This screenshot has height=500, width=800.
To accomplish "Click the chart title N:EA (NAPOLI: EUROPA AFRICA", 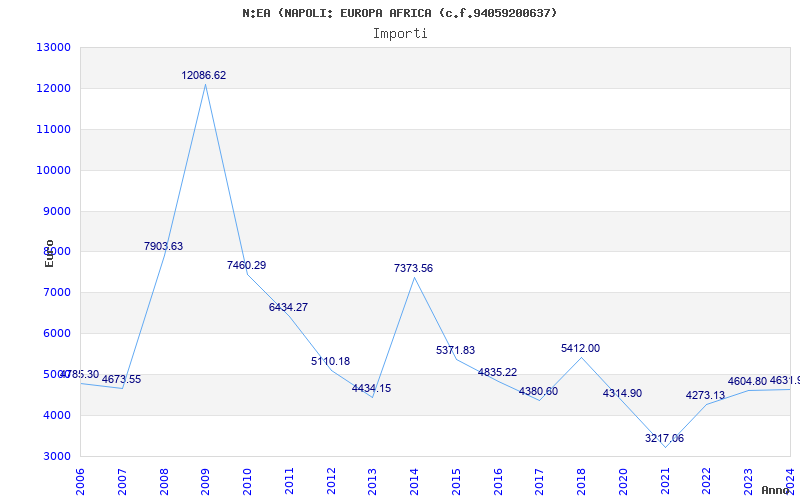I will (400, 13).
